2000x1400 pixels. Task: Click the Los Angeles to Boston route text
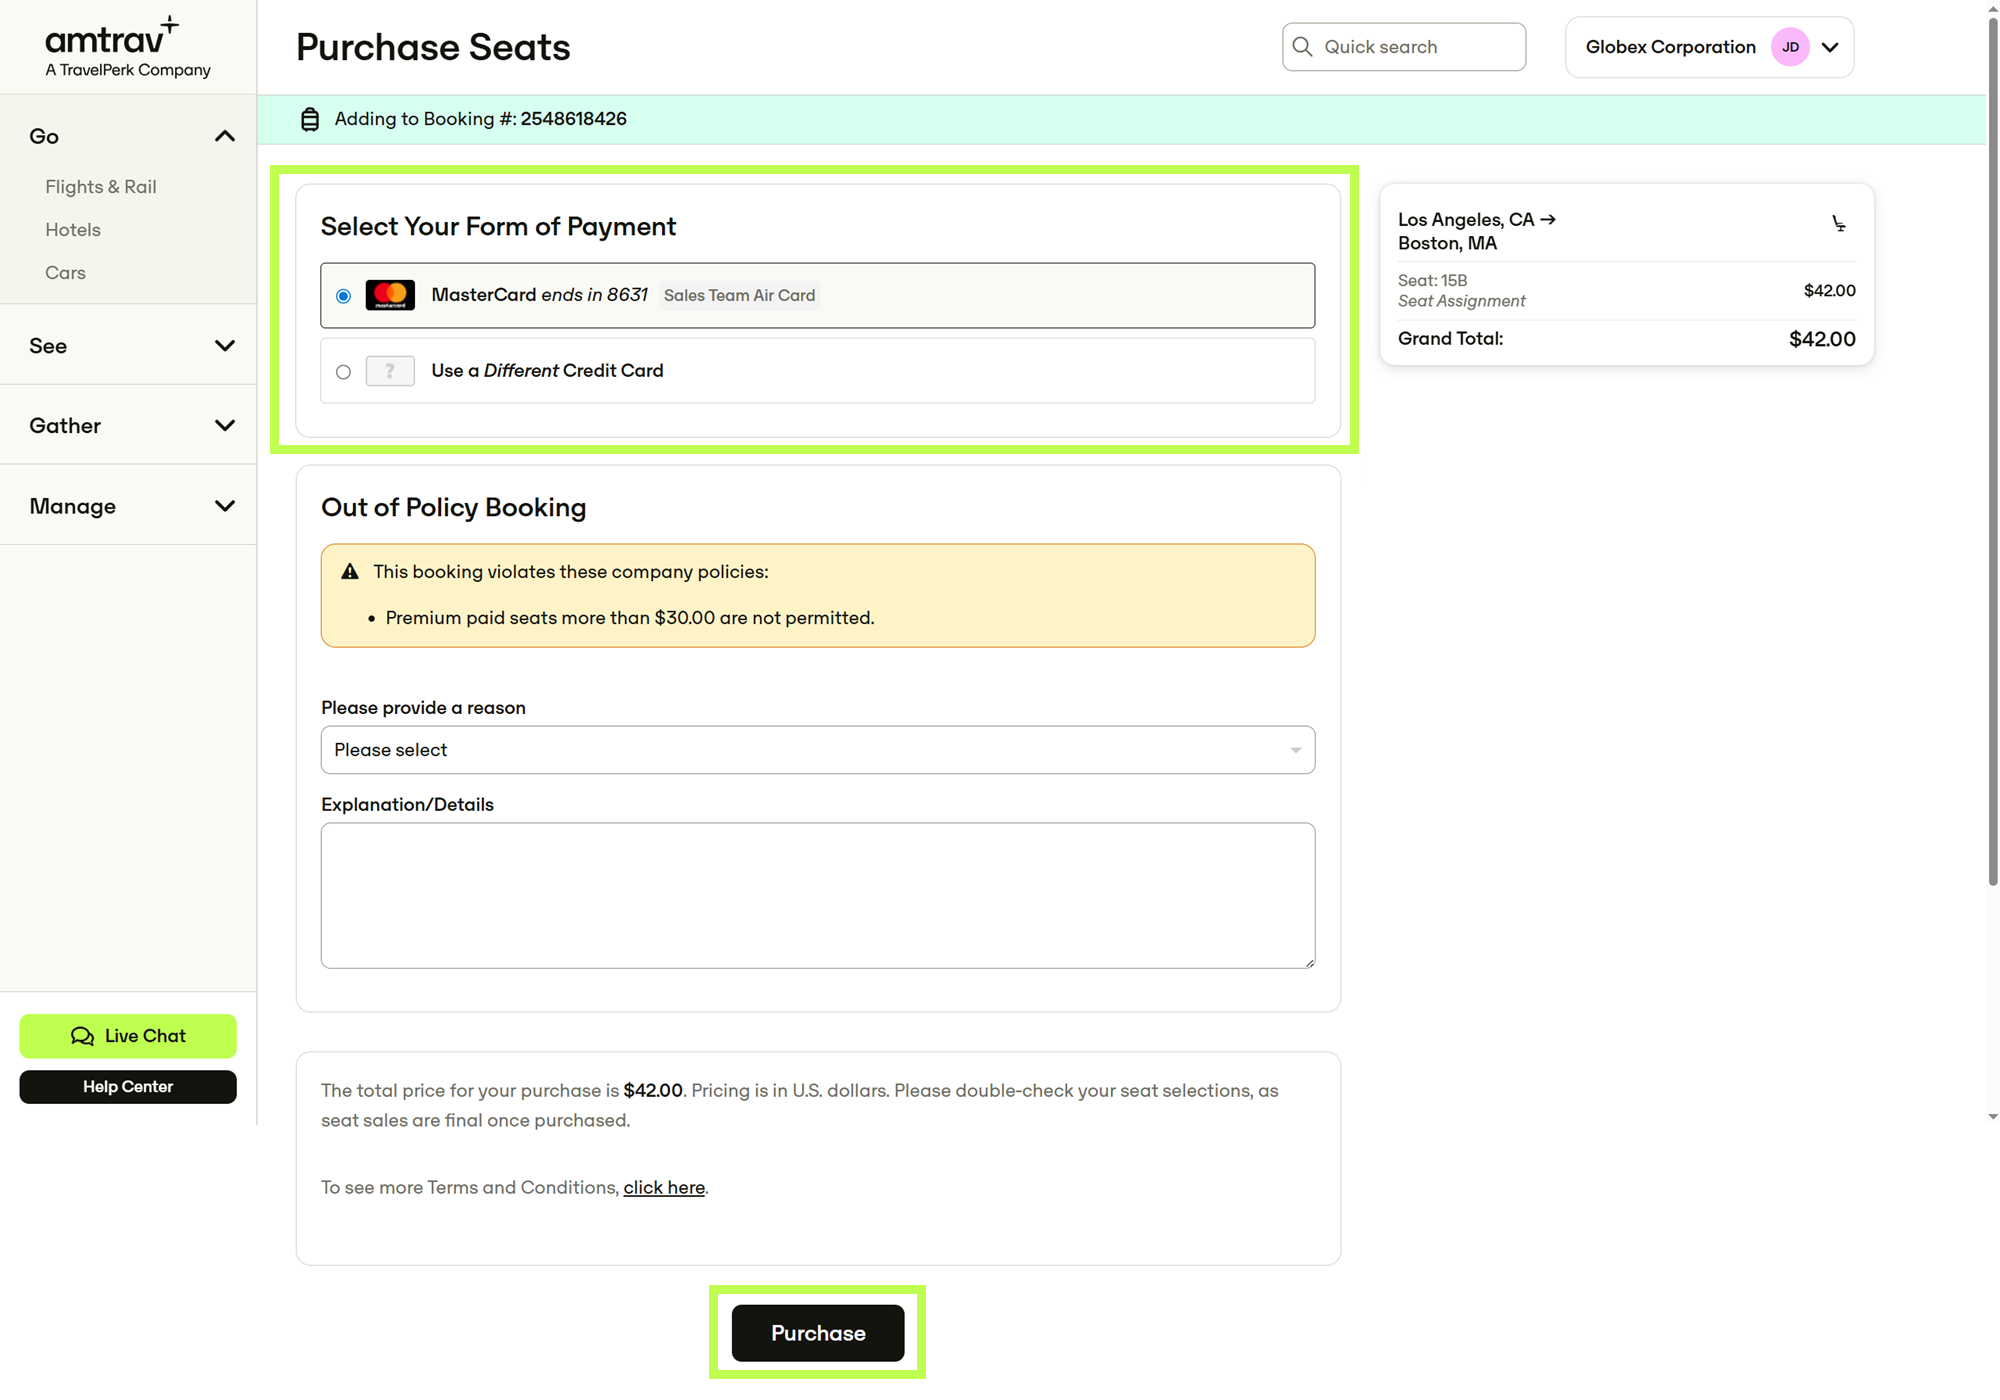point(1477,231)
